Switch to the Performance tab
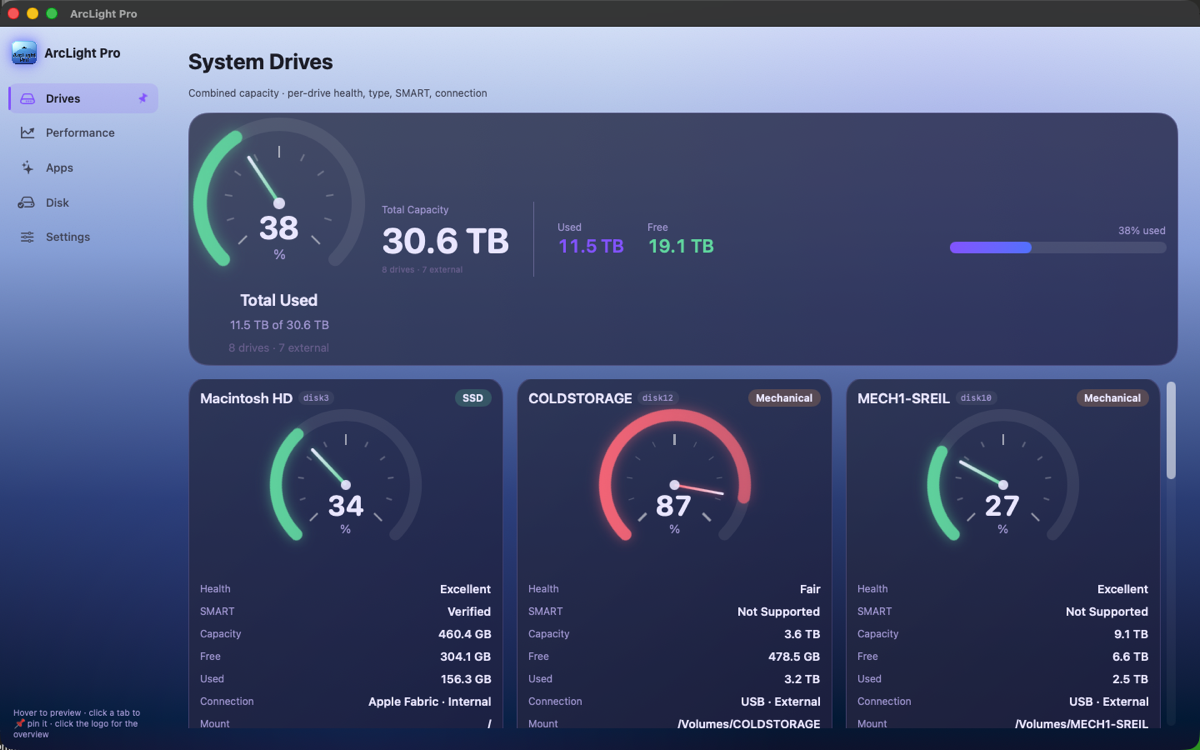Screen dimensions: 1200x750 coord(83,133)
